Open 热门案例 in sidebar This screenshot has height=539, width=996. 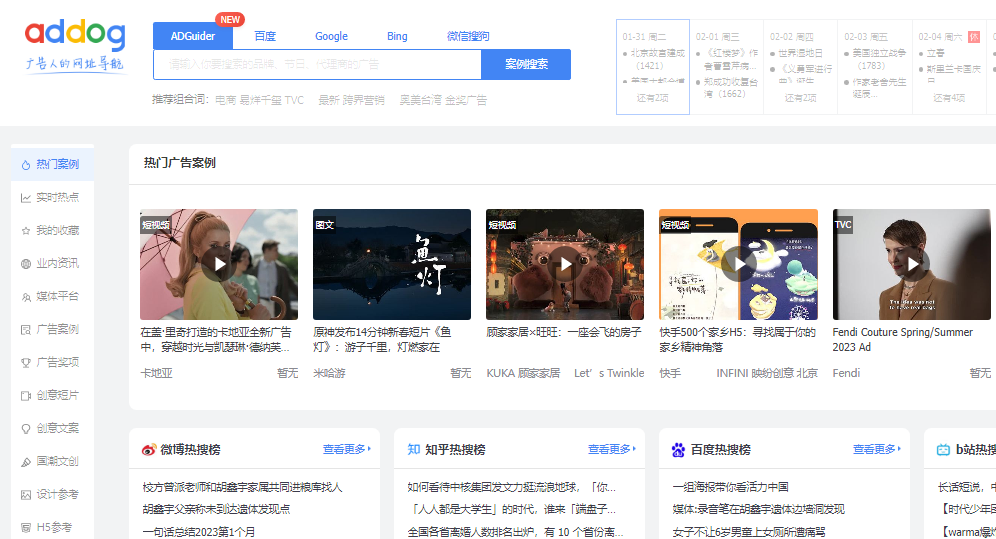[53, 164]
